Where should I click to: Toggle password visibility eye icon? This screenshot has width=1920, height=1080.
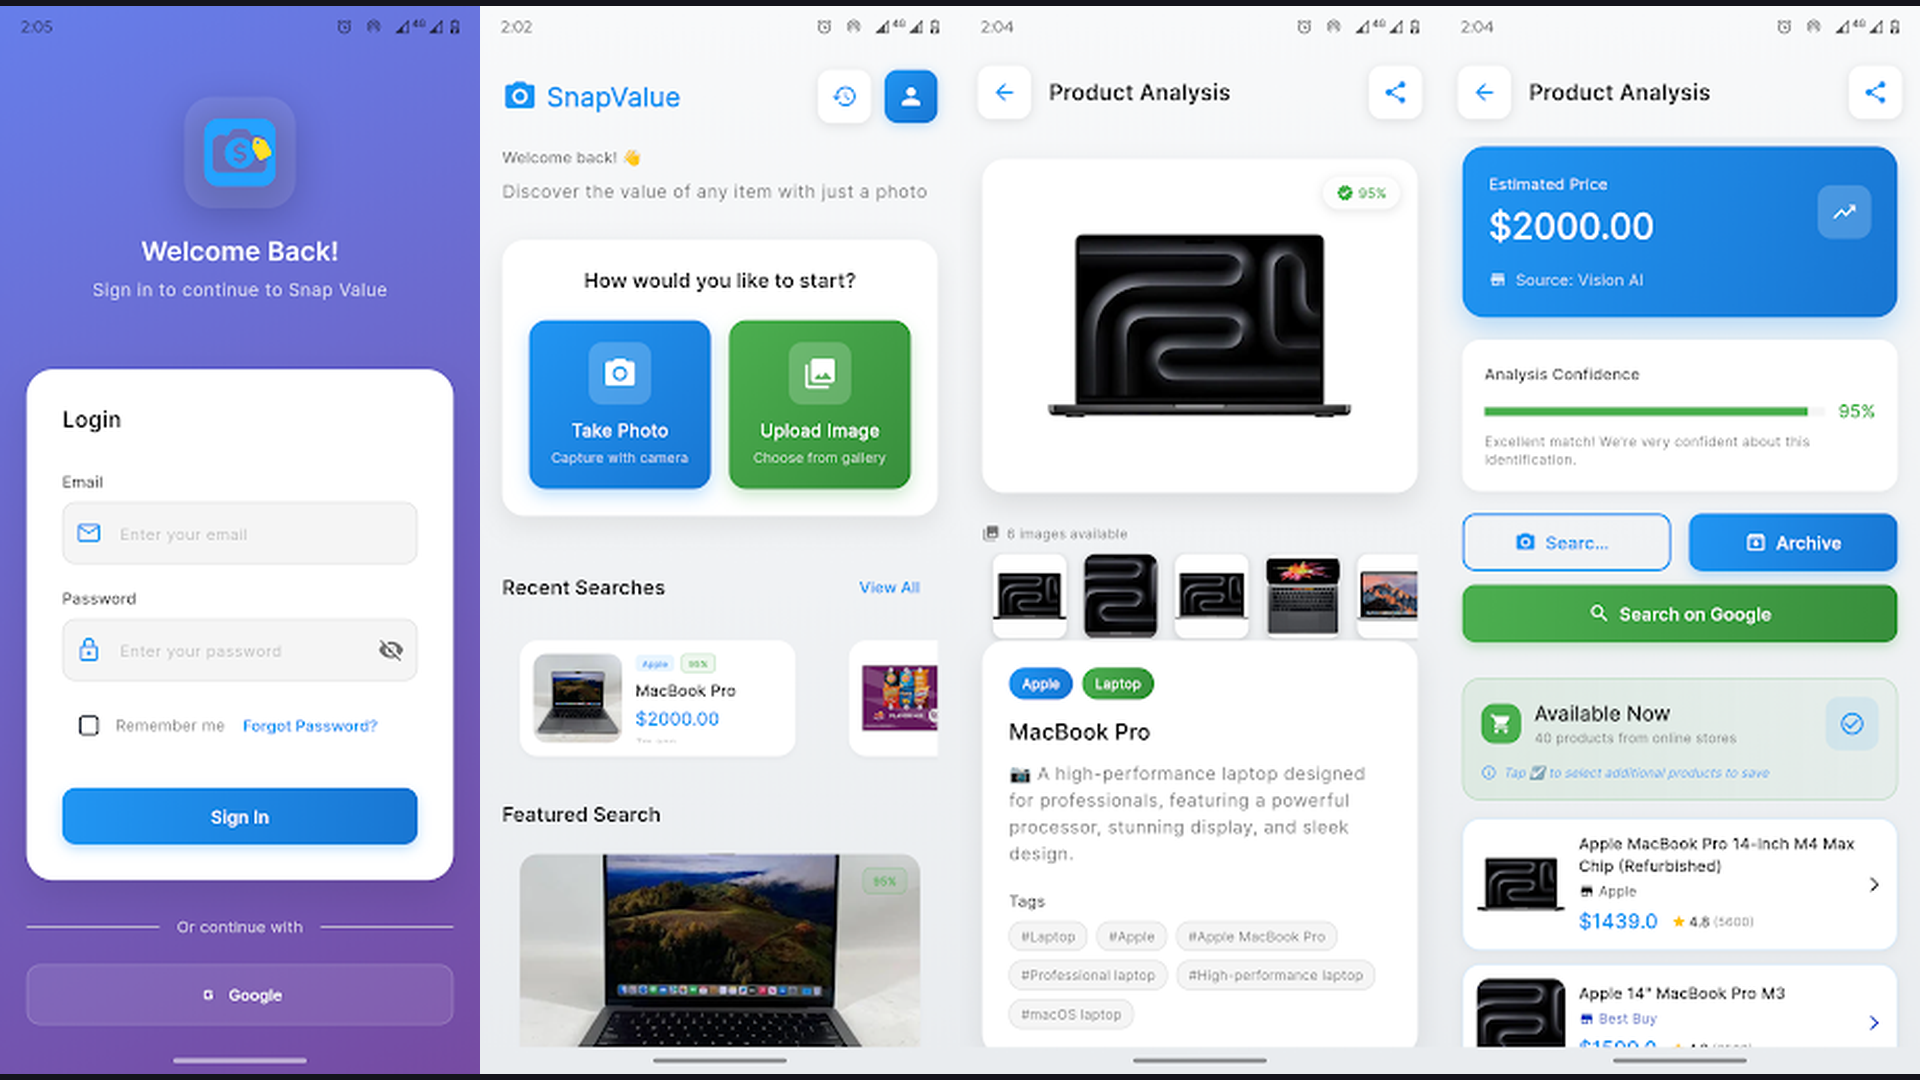click(x=391, y=651)
